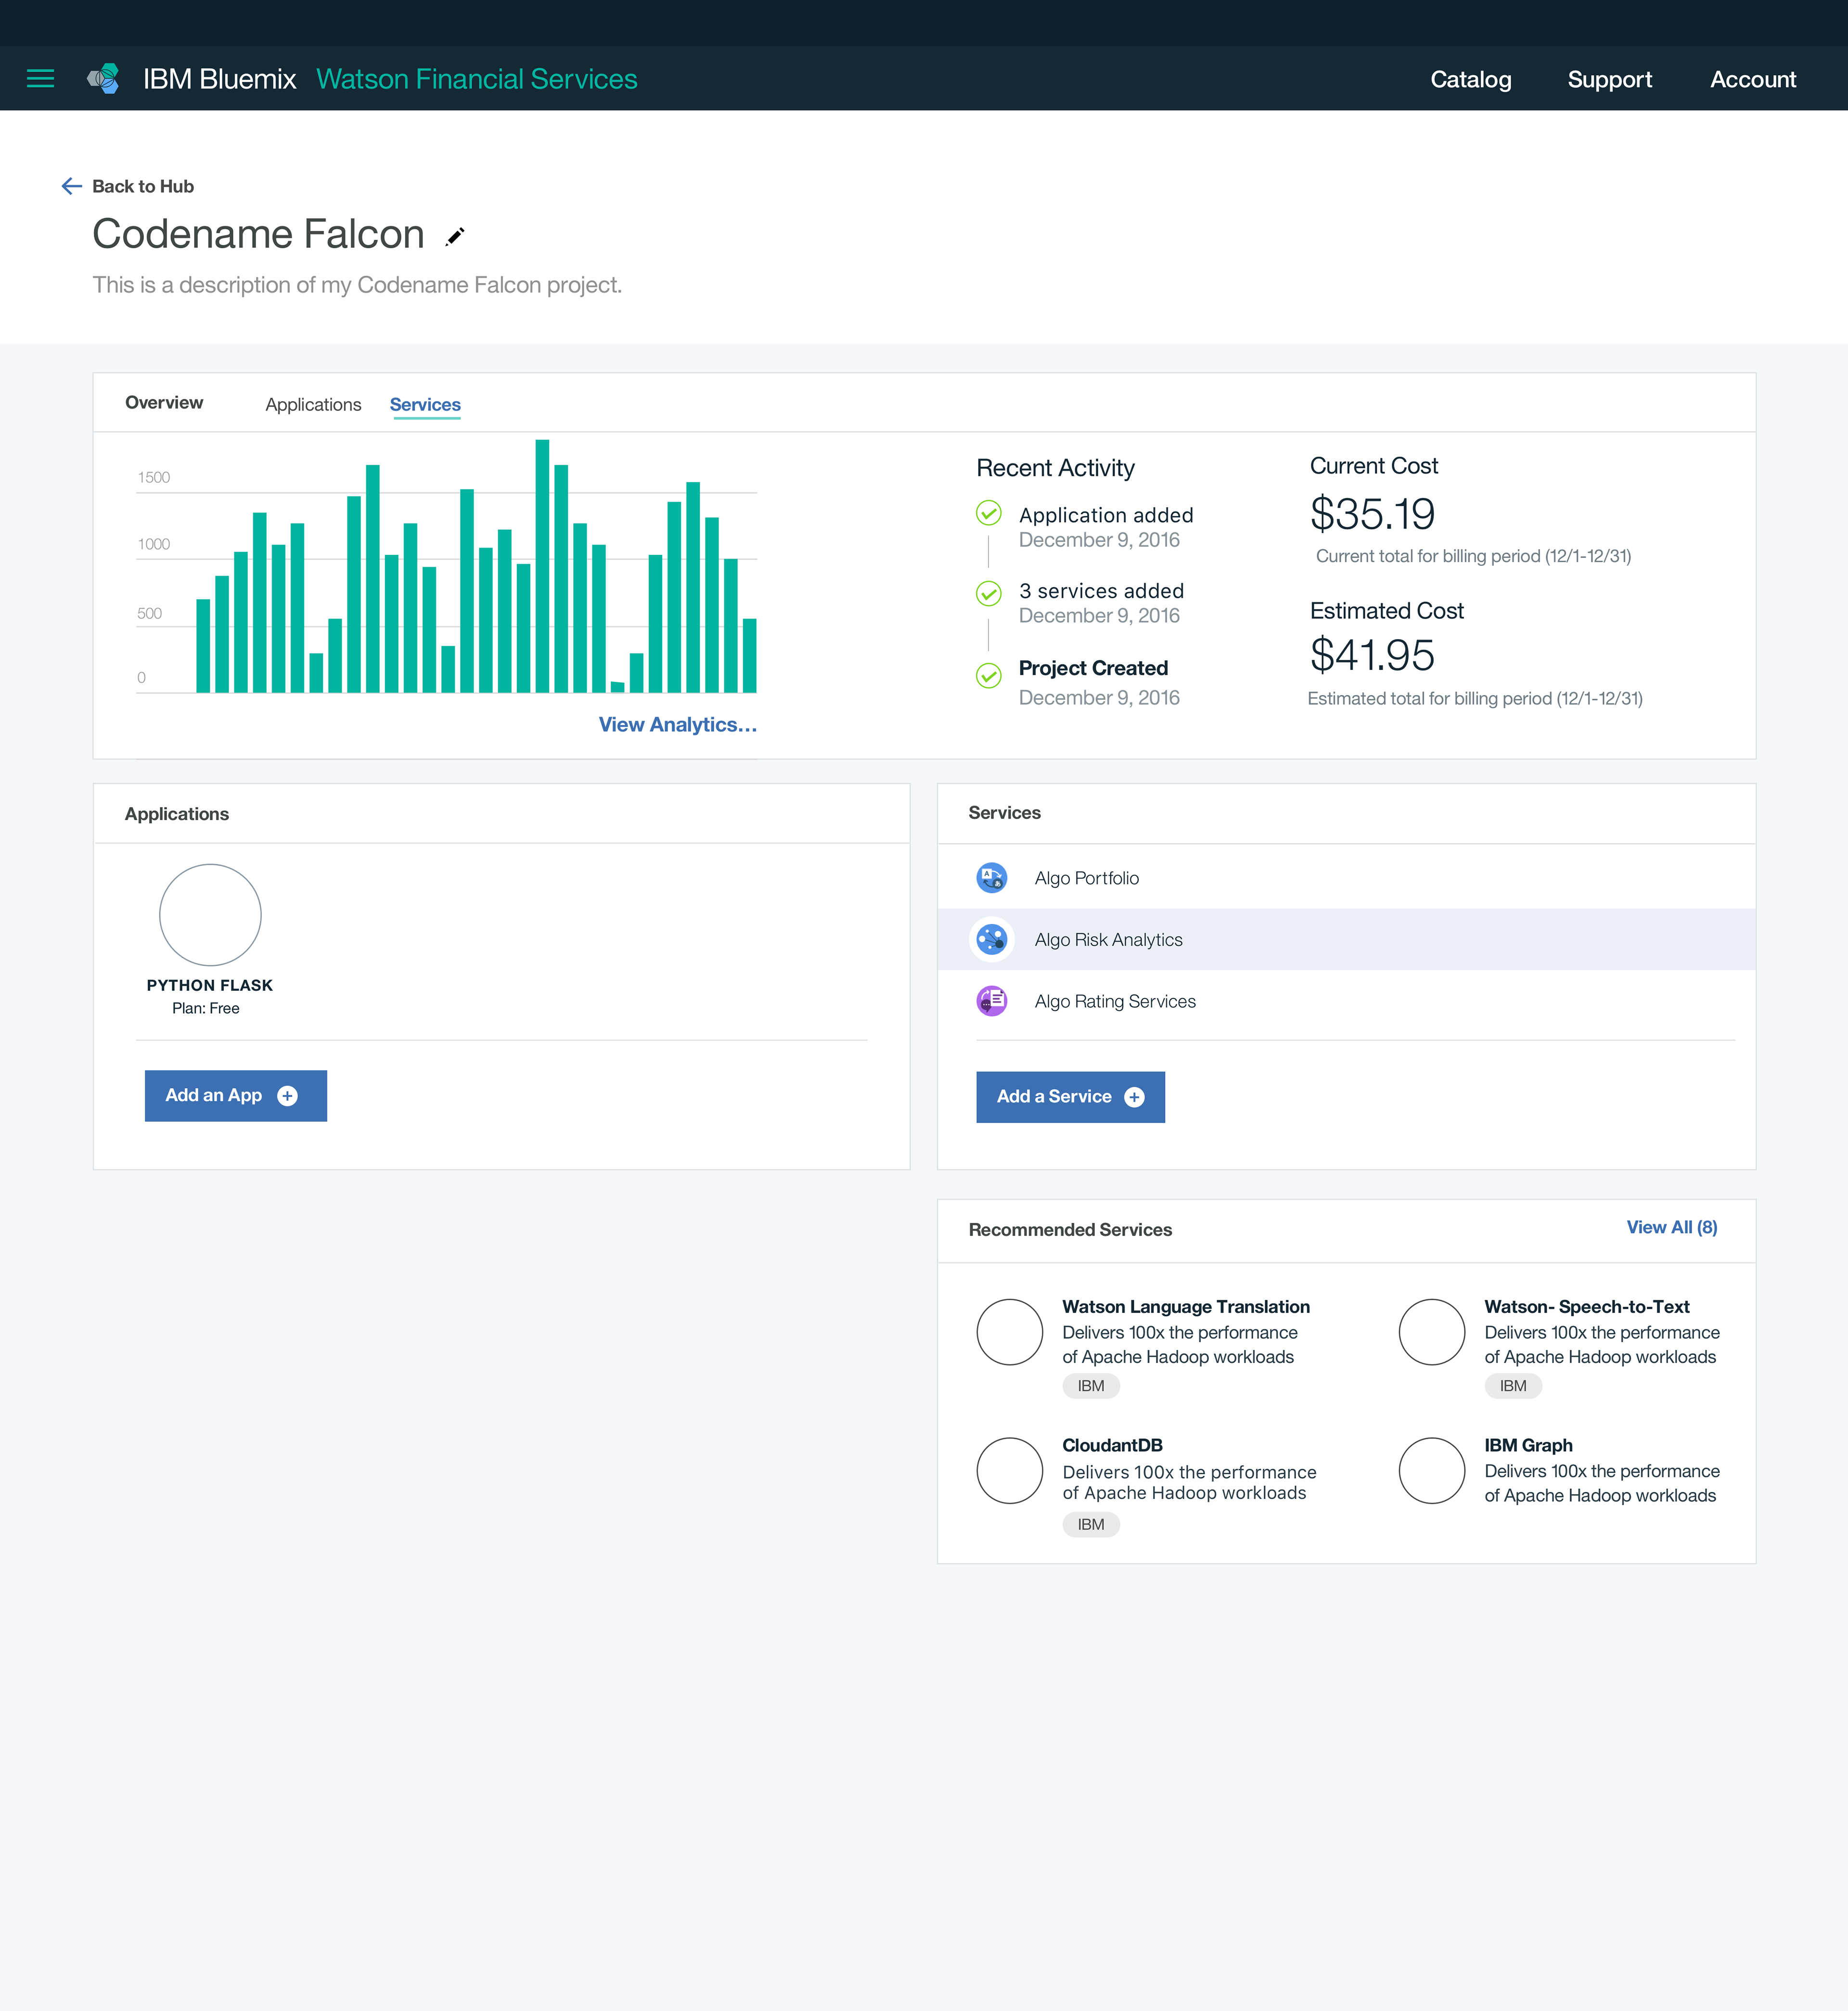Screen dimensions: 1848x2011
Task: Open the Watson- Speech-to-Text title
Action: point(1586,1306)
